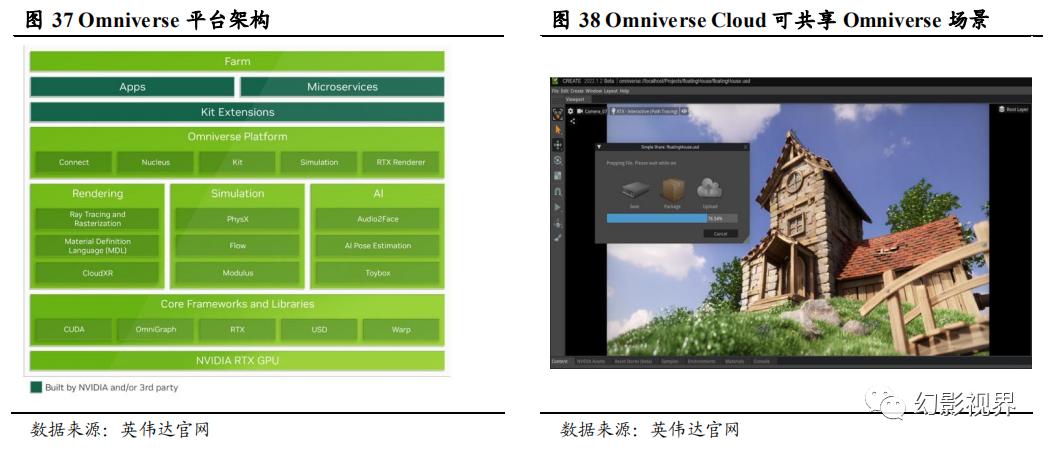
Task: Open the Help menu
Action: click(624, 91)
